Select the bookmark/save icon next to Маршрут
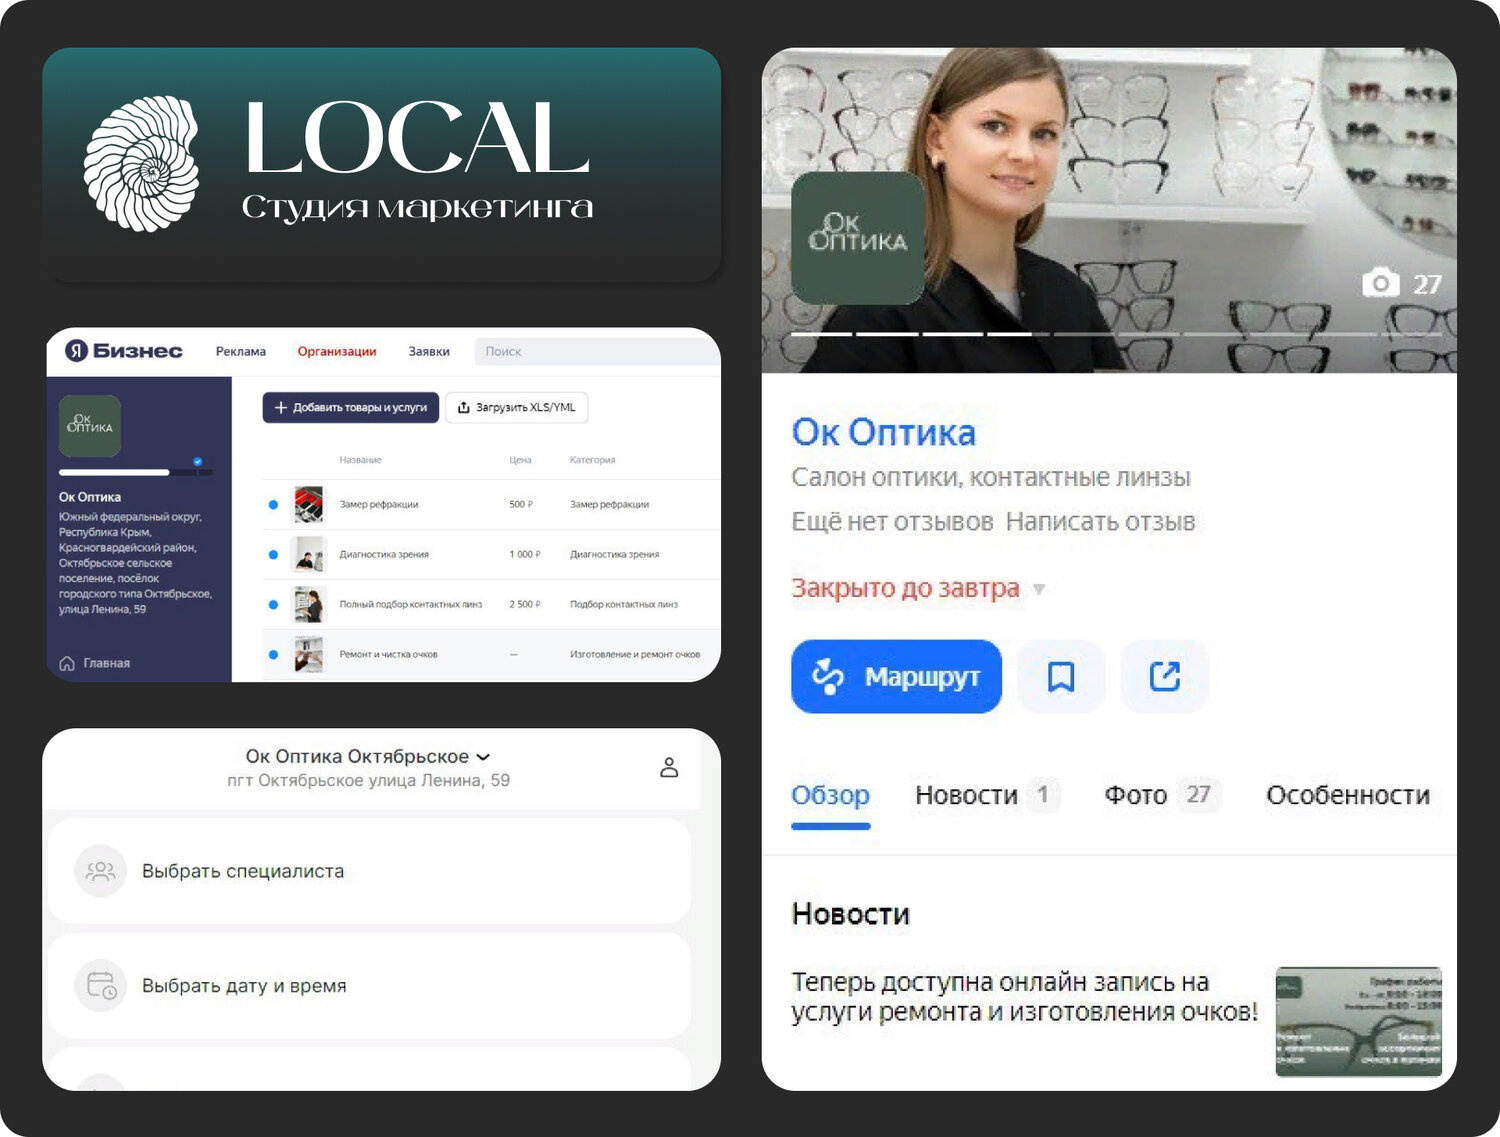The image size is (1500, 1137). point(1060,677)
